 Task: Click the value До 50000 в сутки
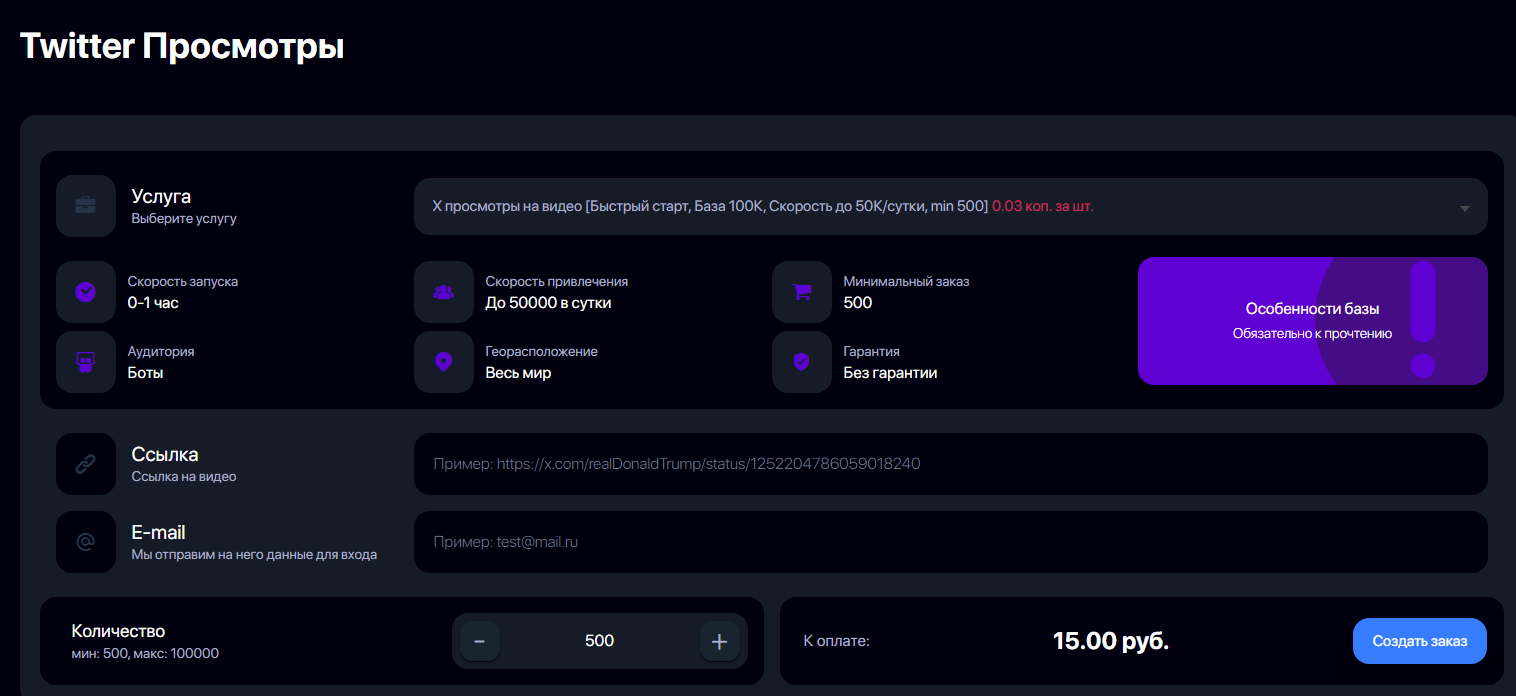pos(548,302)
